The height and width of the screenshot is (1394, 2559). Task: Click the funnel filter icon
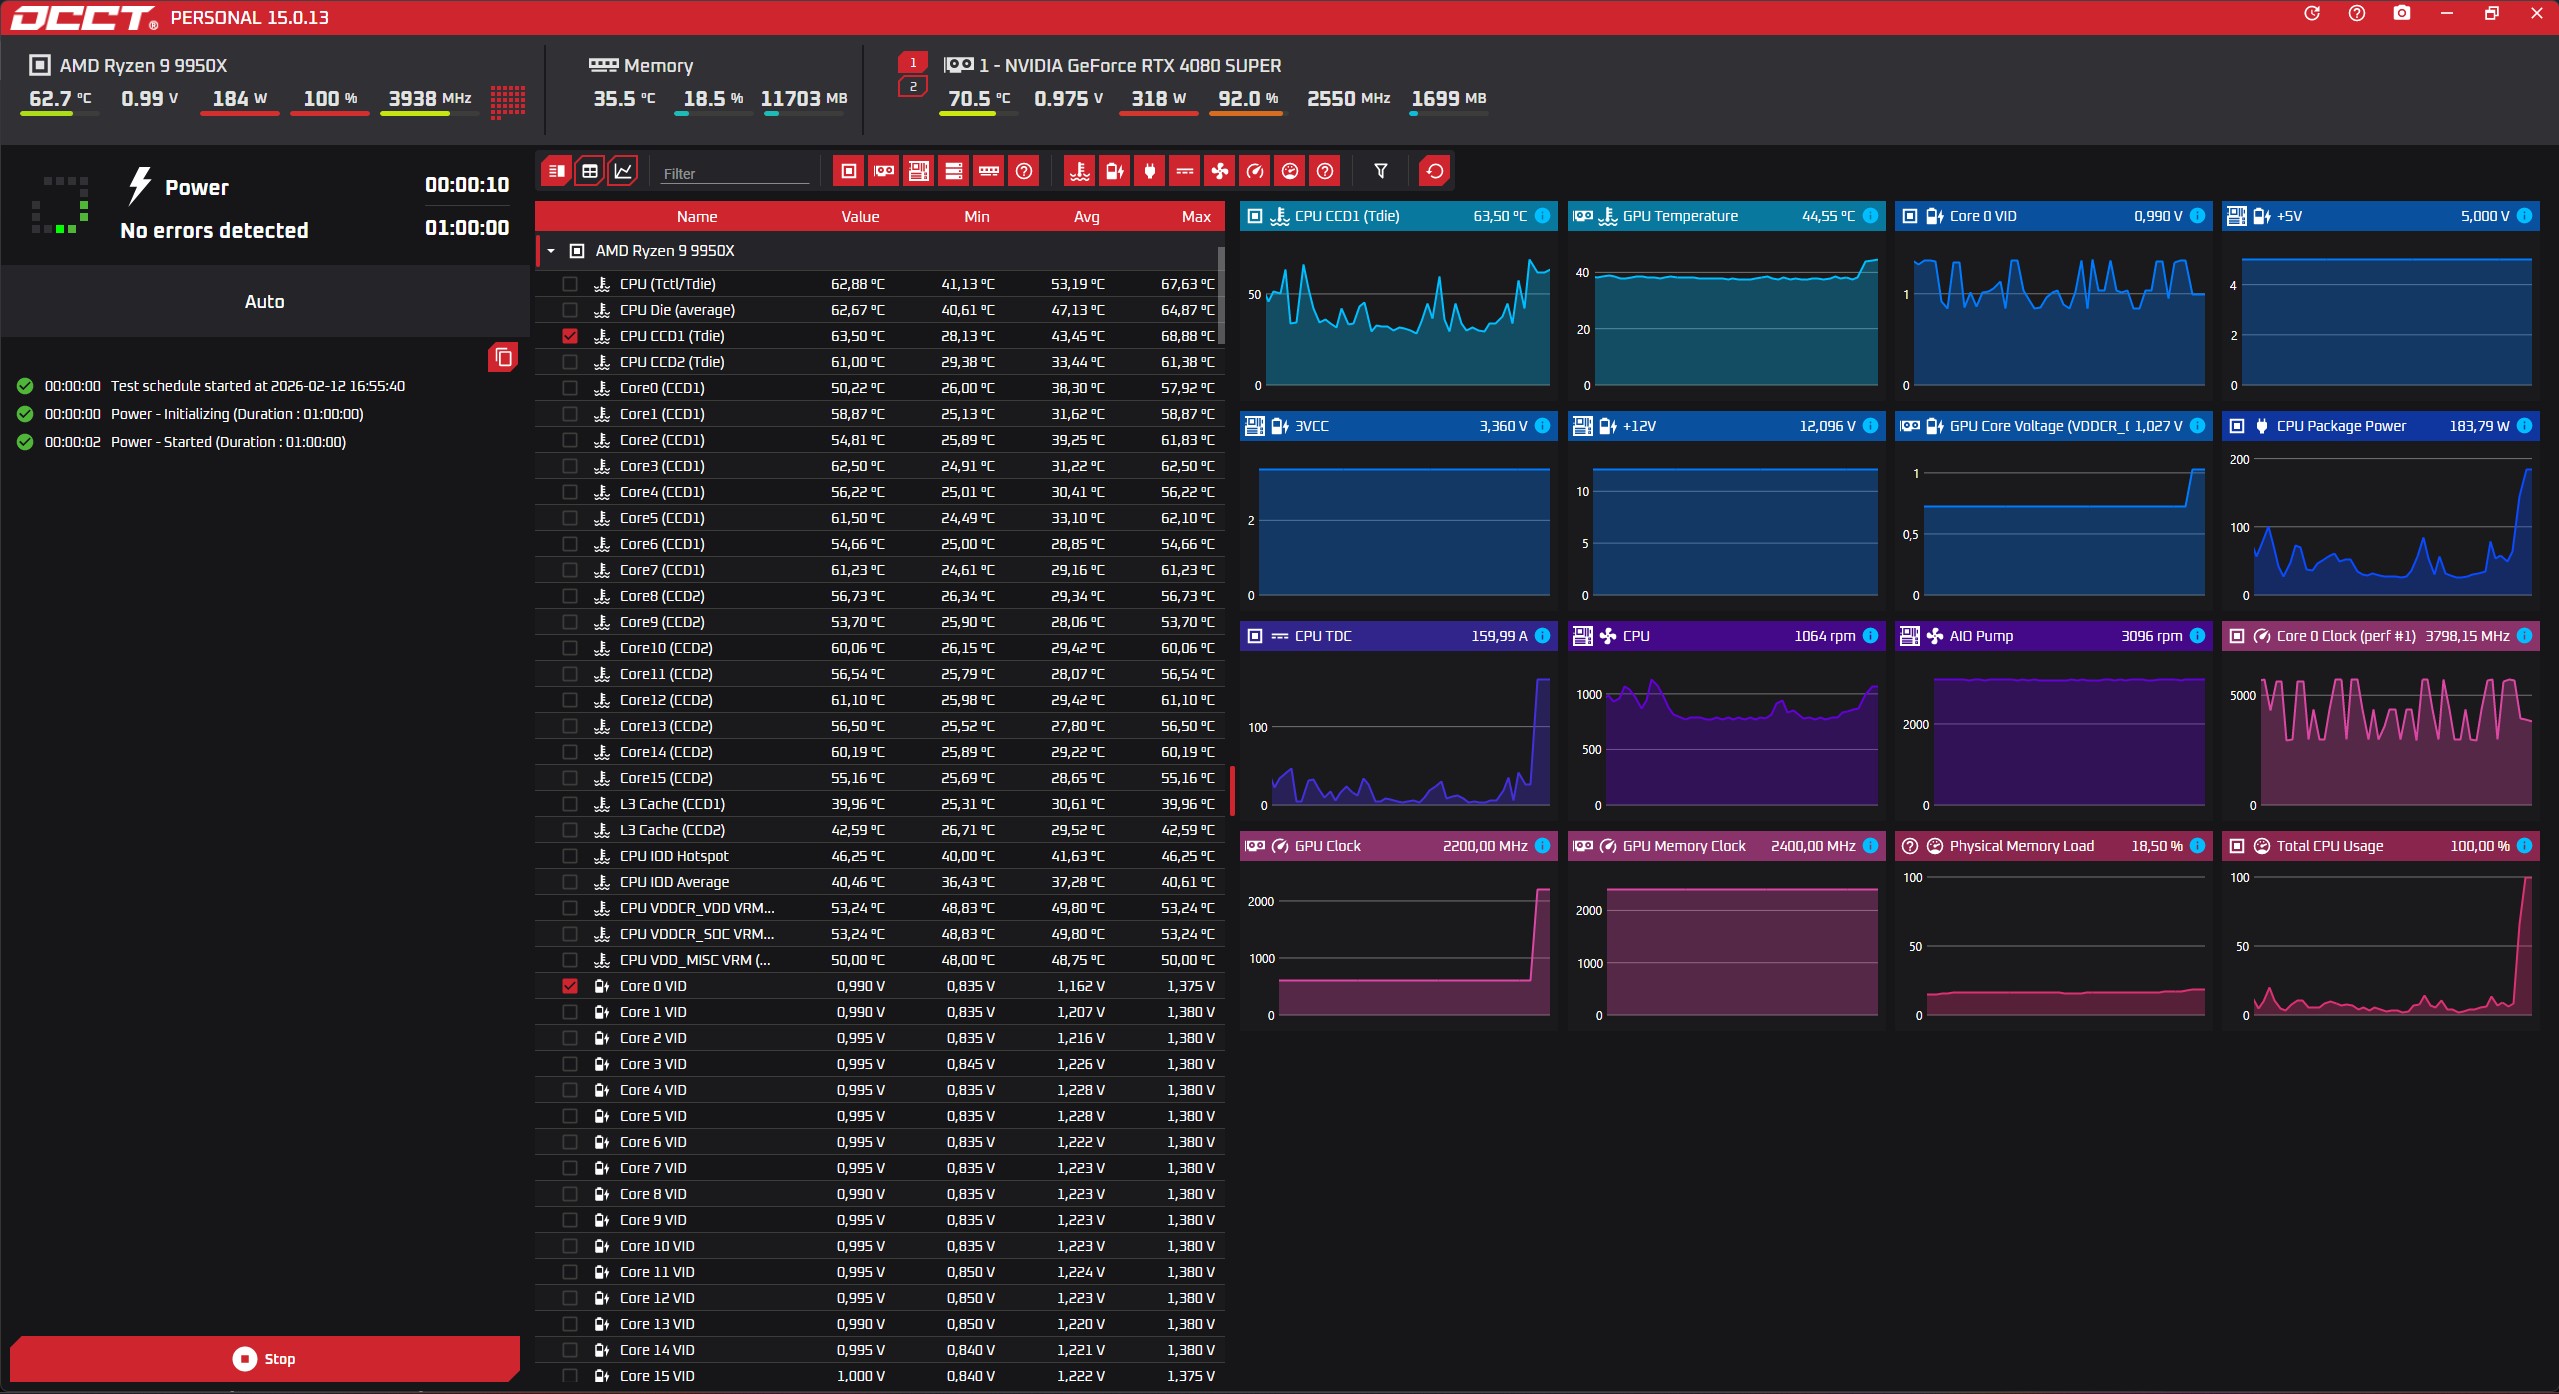[1380, 171]
